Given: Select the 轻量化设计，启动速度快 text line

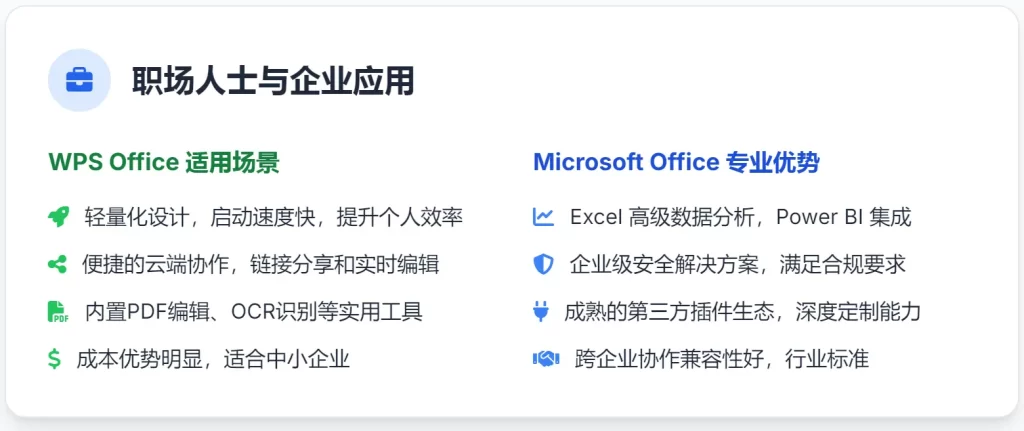Looking at the screenshot, I should 273,217.
